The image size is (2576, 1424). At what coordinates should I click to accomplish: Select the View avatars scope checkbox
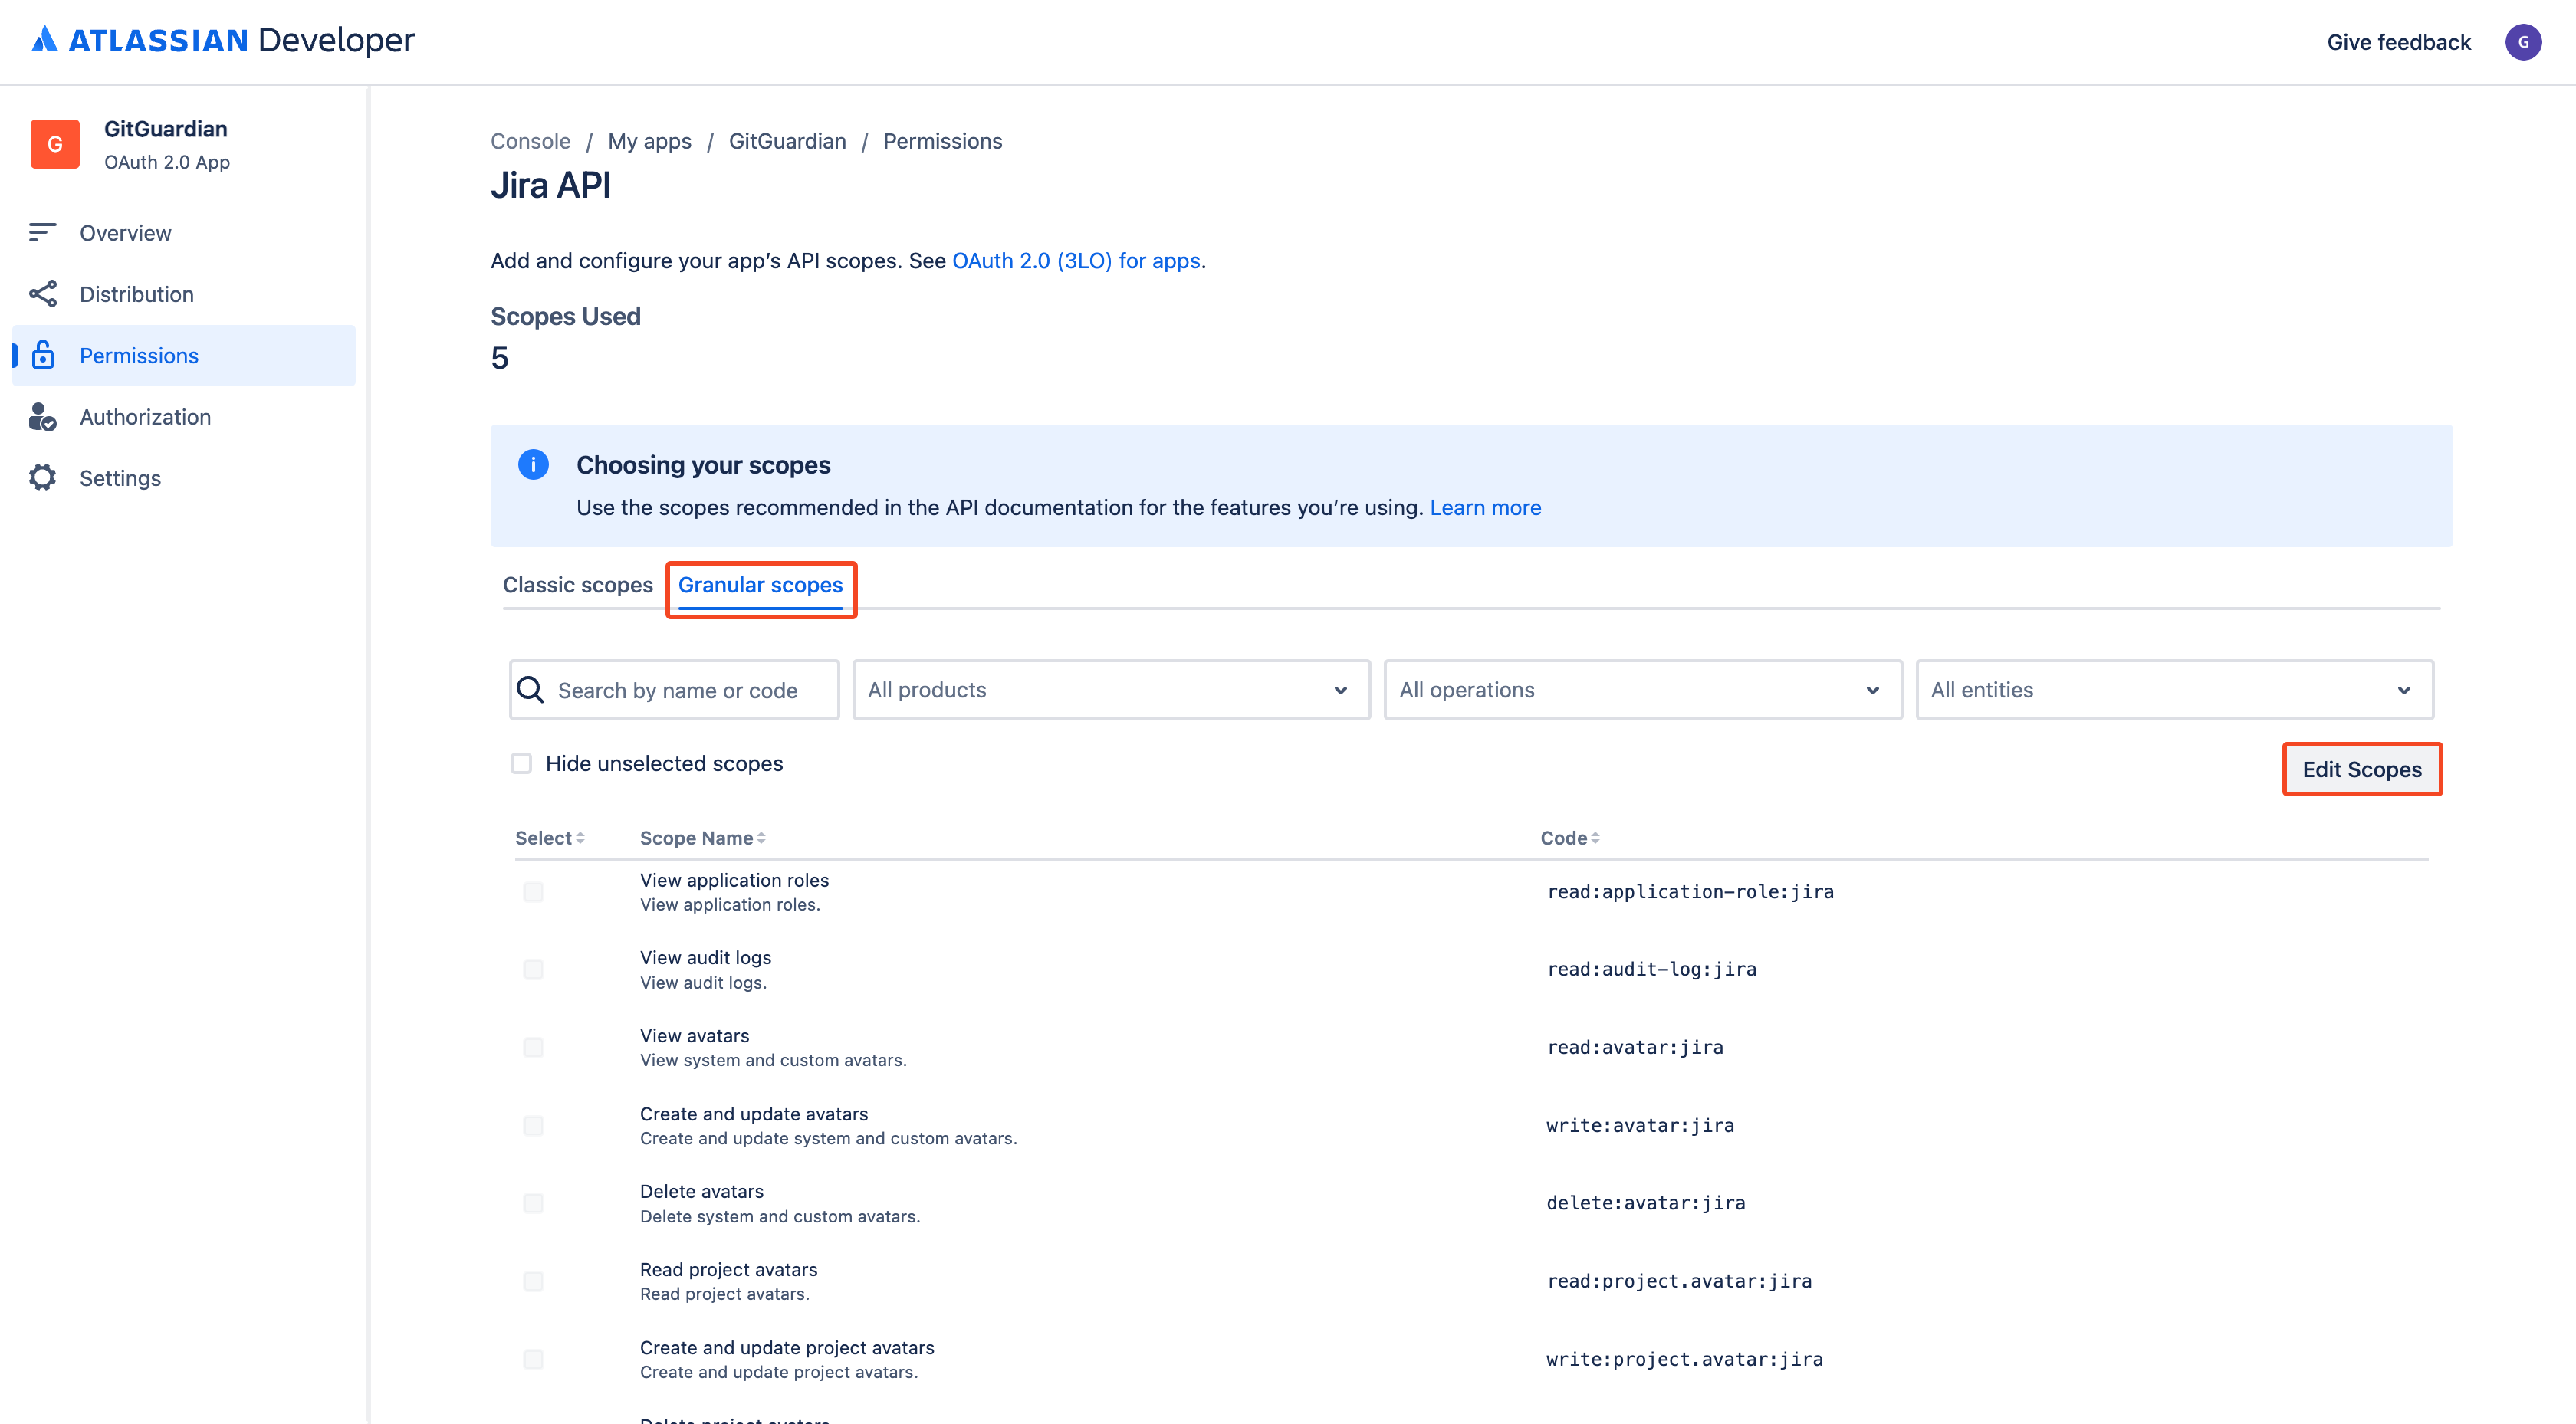[533, 1048]
